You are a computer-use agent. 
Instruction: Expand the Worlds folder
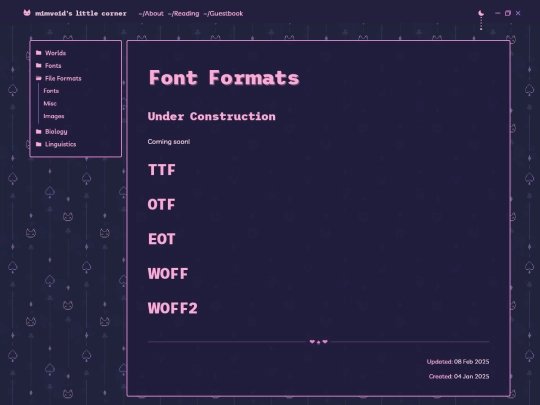55,53
